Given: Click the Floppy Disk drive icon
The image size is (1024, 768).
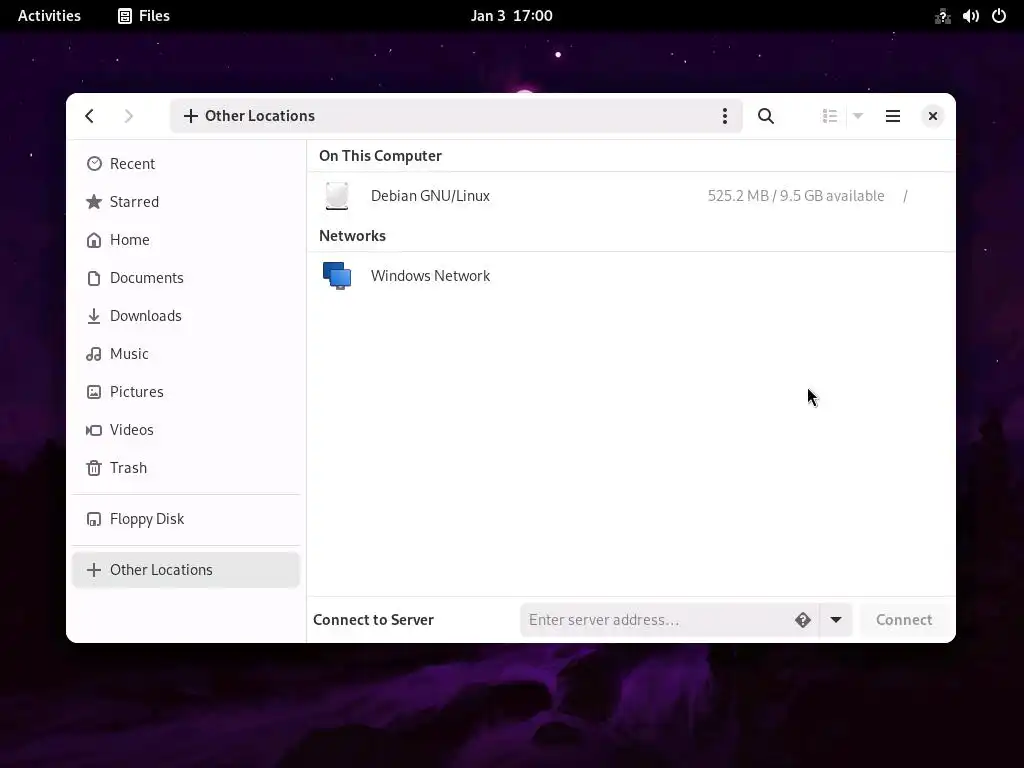Looking at the screenshot, I should [x=94, y=519].
